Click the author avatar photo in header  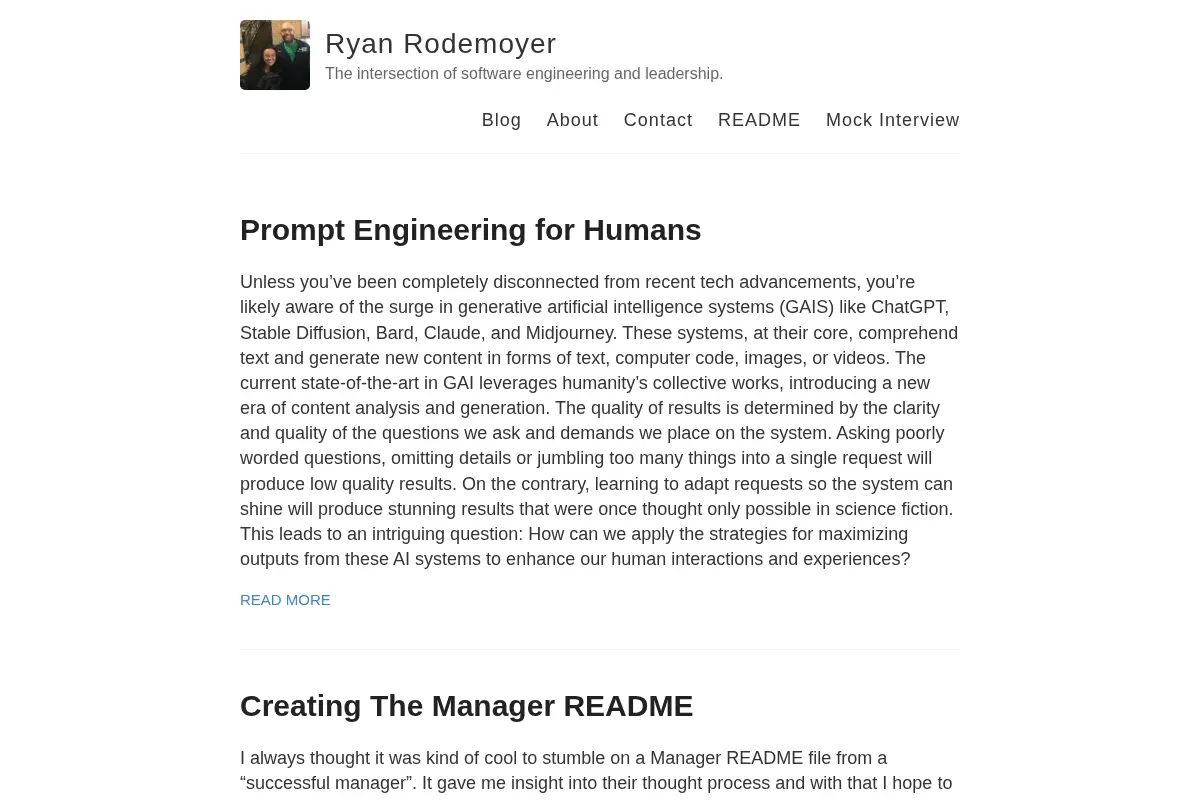[x=275, y=55]
